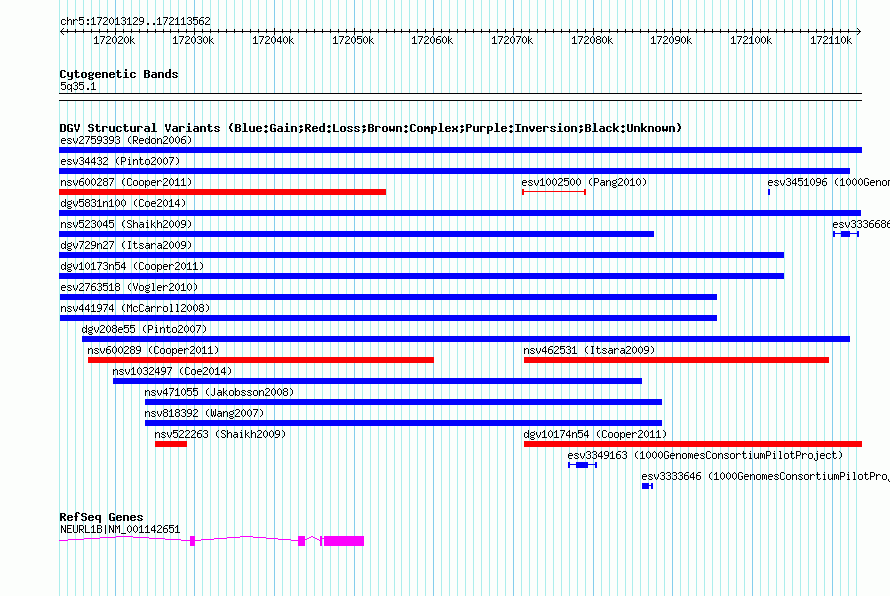890x596 pixels.
Task: Click the 172020k ruler label
Action: coord(114,40)
